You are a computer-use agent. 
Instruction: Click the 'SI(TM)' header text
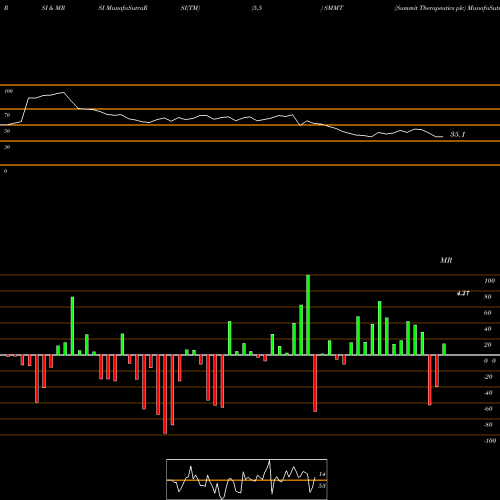pos(190,8)
